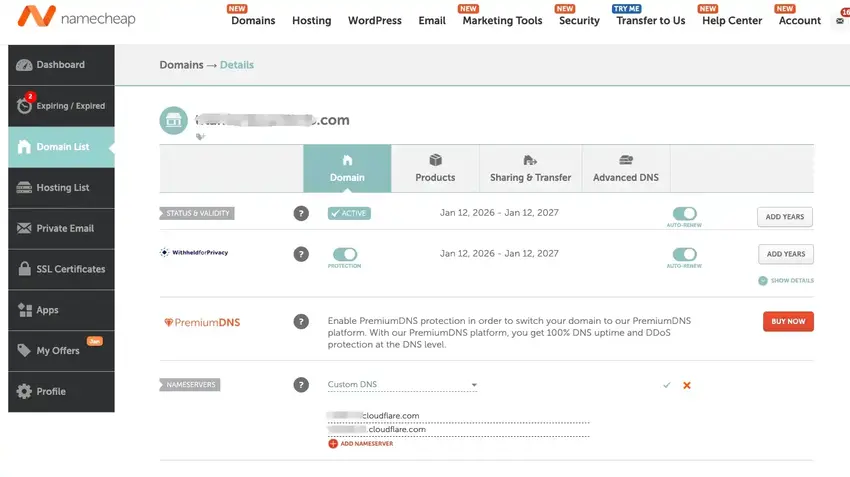Click the second cloudflare.com nameserver field
Viewport: 850px width, 477px height.
click(x=458, y=429)
